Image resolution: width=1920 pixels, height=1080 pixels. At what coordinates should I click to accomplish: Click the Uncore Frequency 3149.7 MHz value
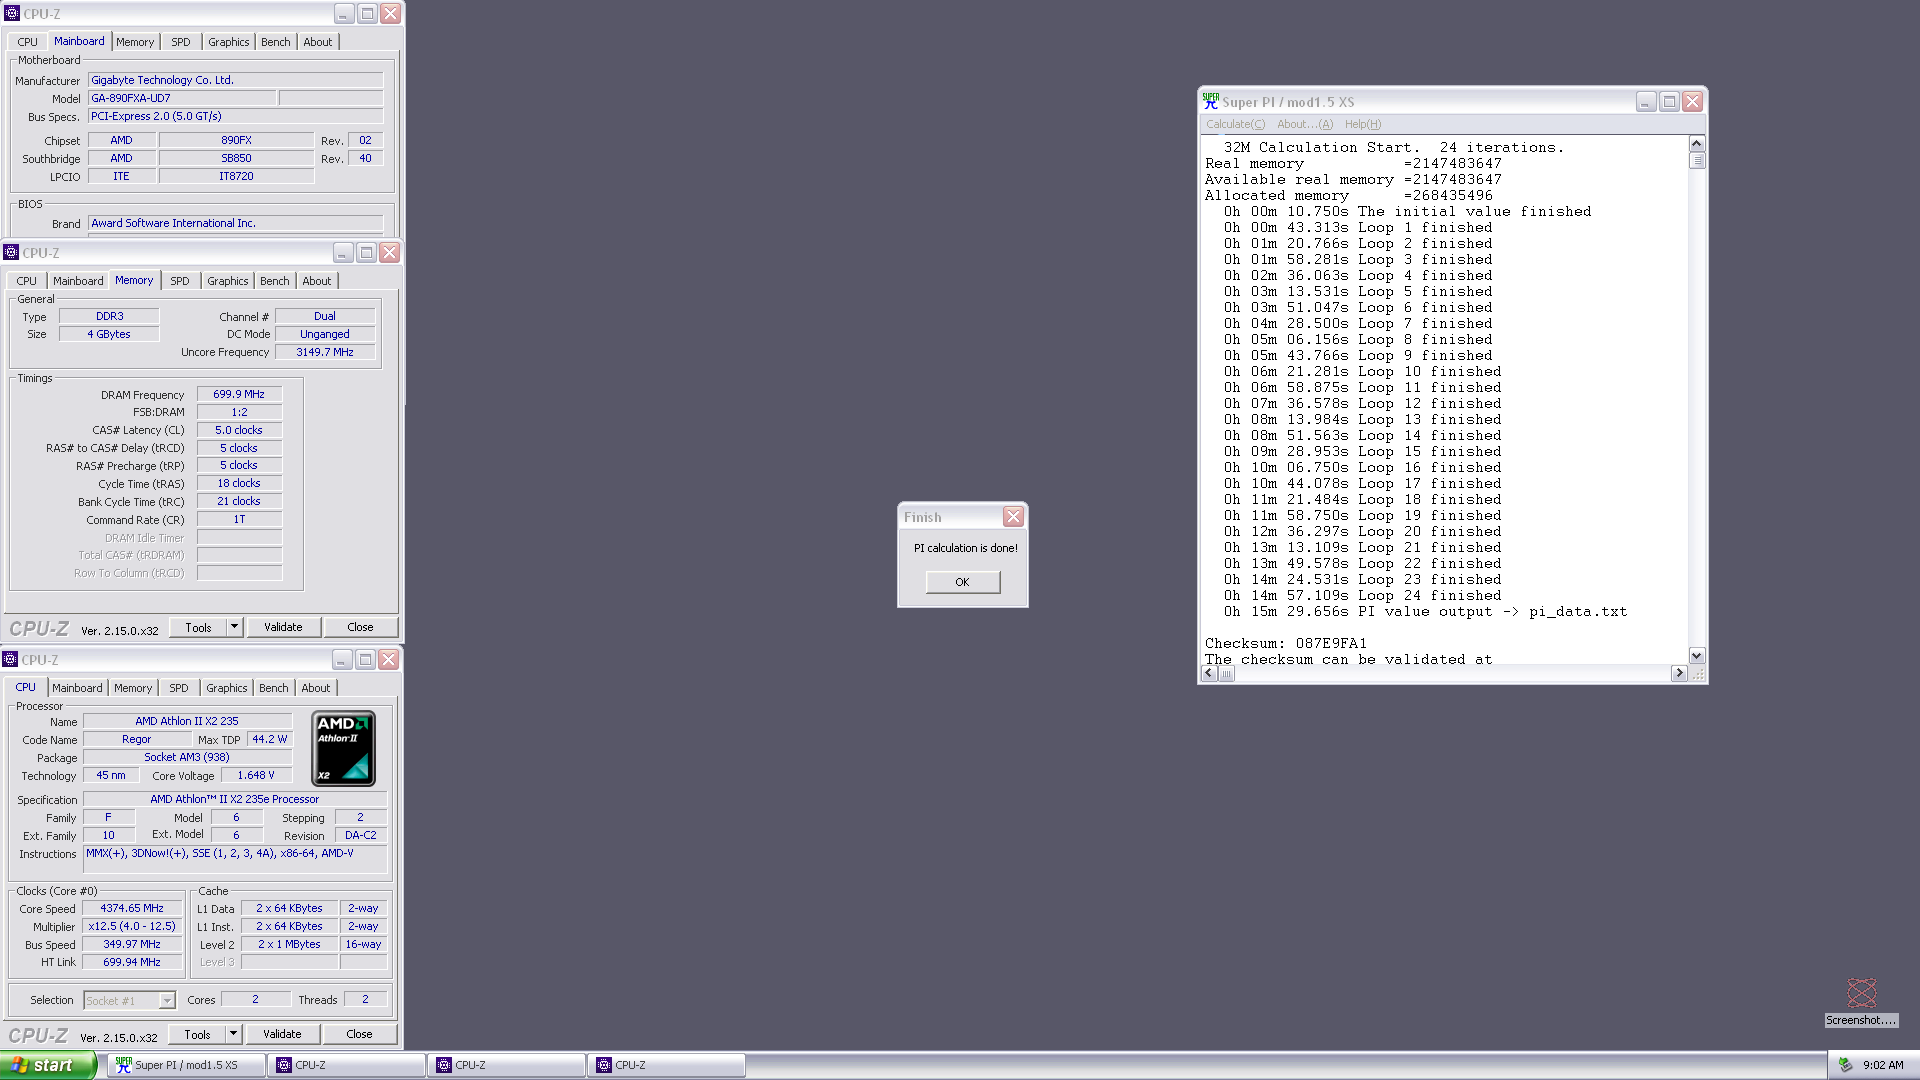click(x=325, y=352)
